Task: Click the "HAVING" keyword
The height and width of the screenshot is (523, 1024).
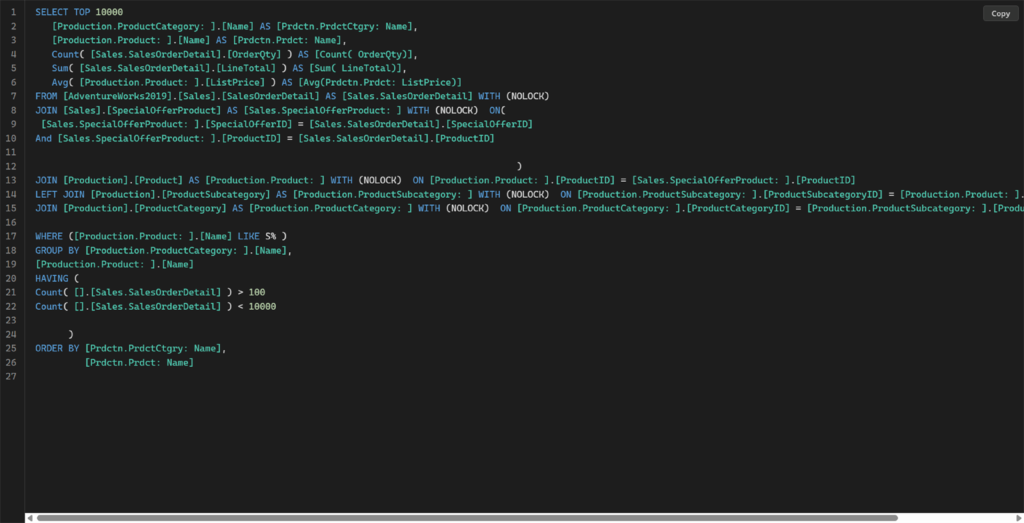Action: (52, 279)
